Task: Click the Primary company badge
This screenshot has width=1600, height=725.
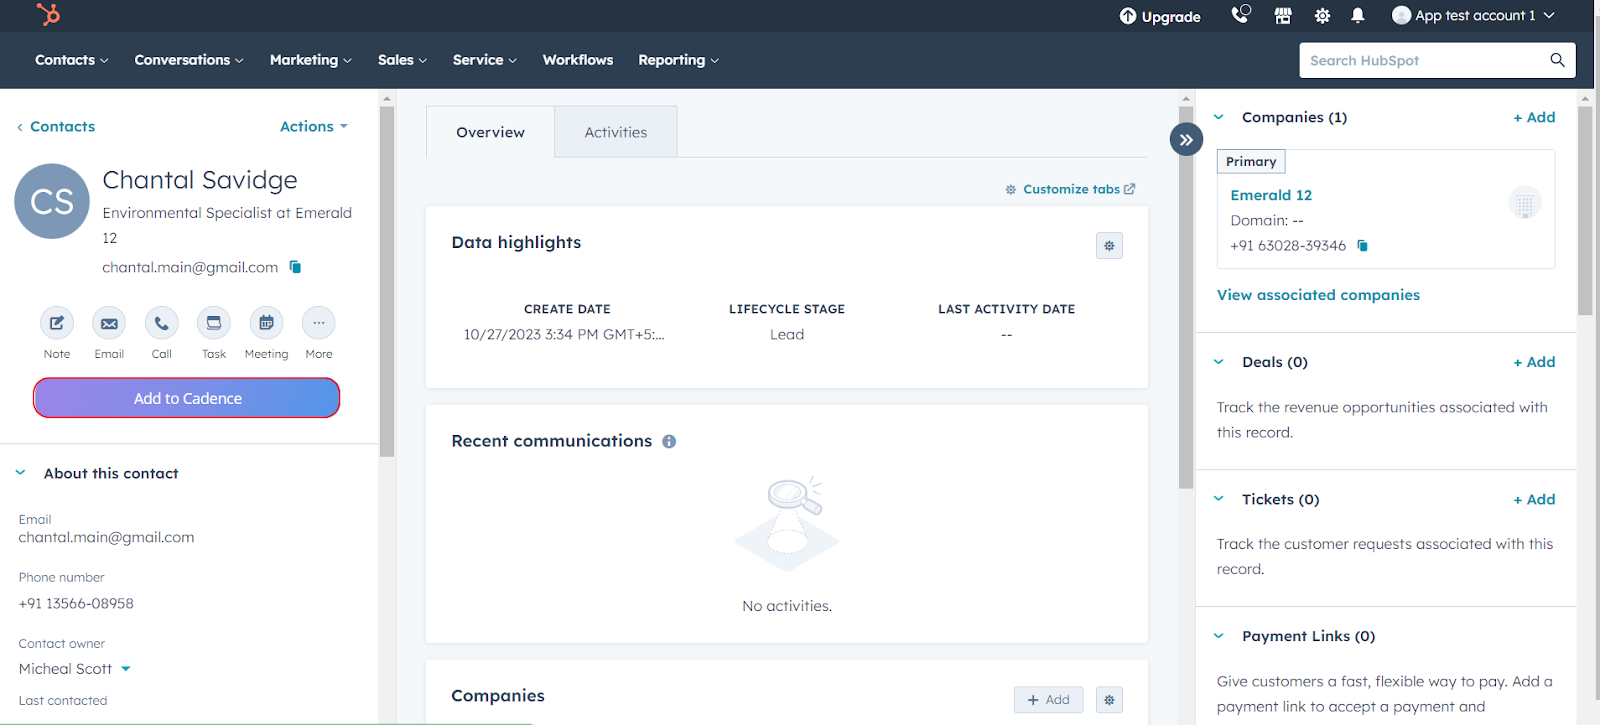Action: pyautogui.click(x=1251, y=161)
